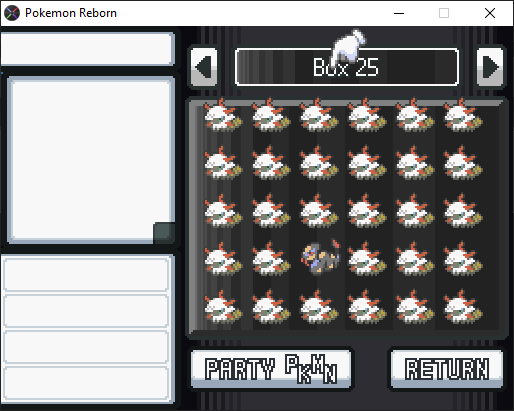Select the dark Pokemon in the fourth row
Viewport: 514px width, 411px height.
pyautogui.click(x=320, y=258)
